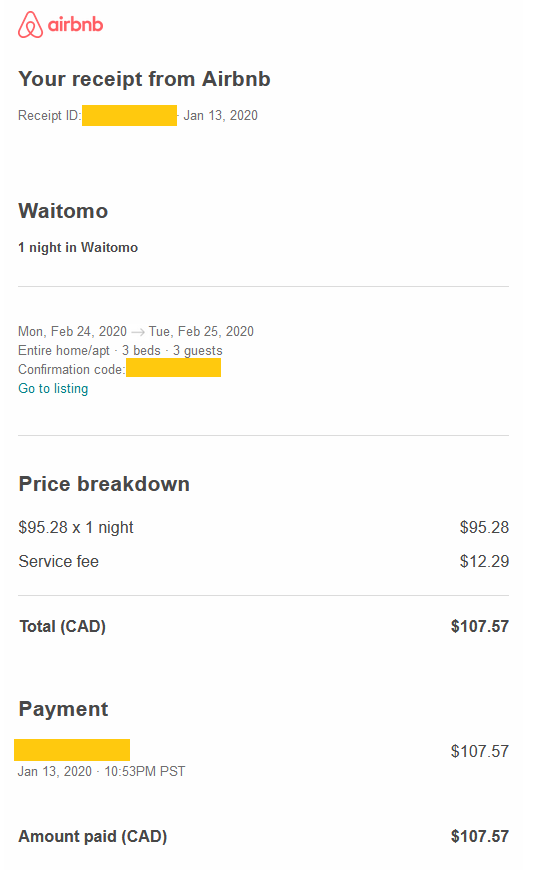This screenshot has height=870, width=533.
Task: Click the Airbnb logo icon
Action: click(30, 24)
